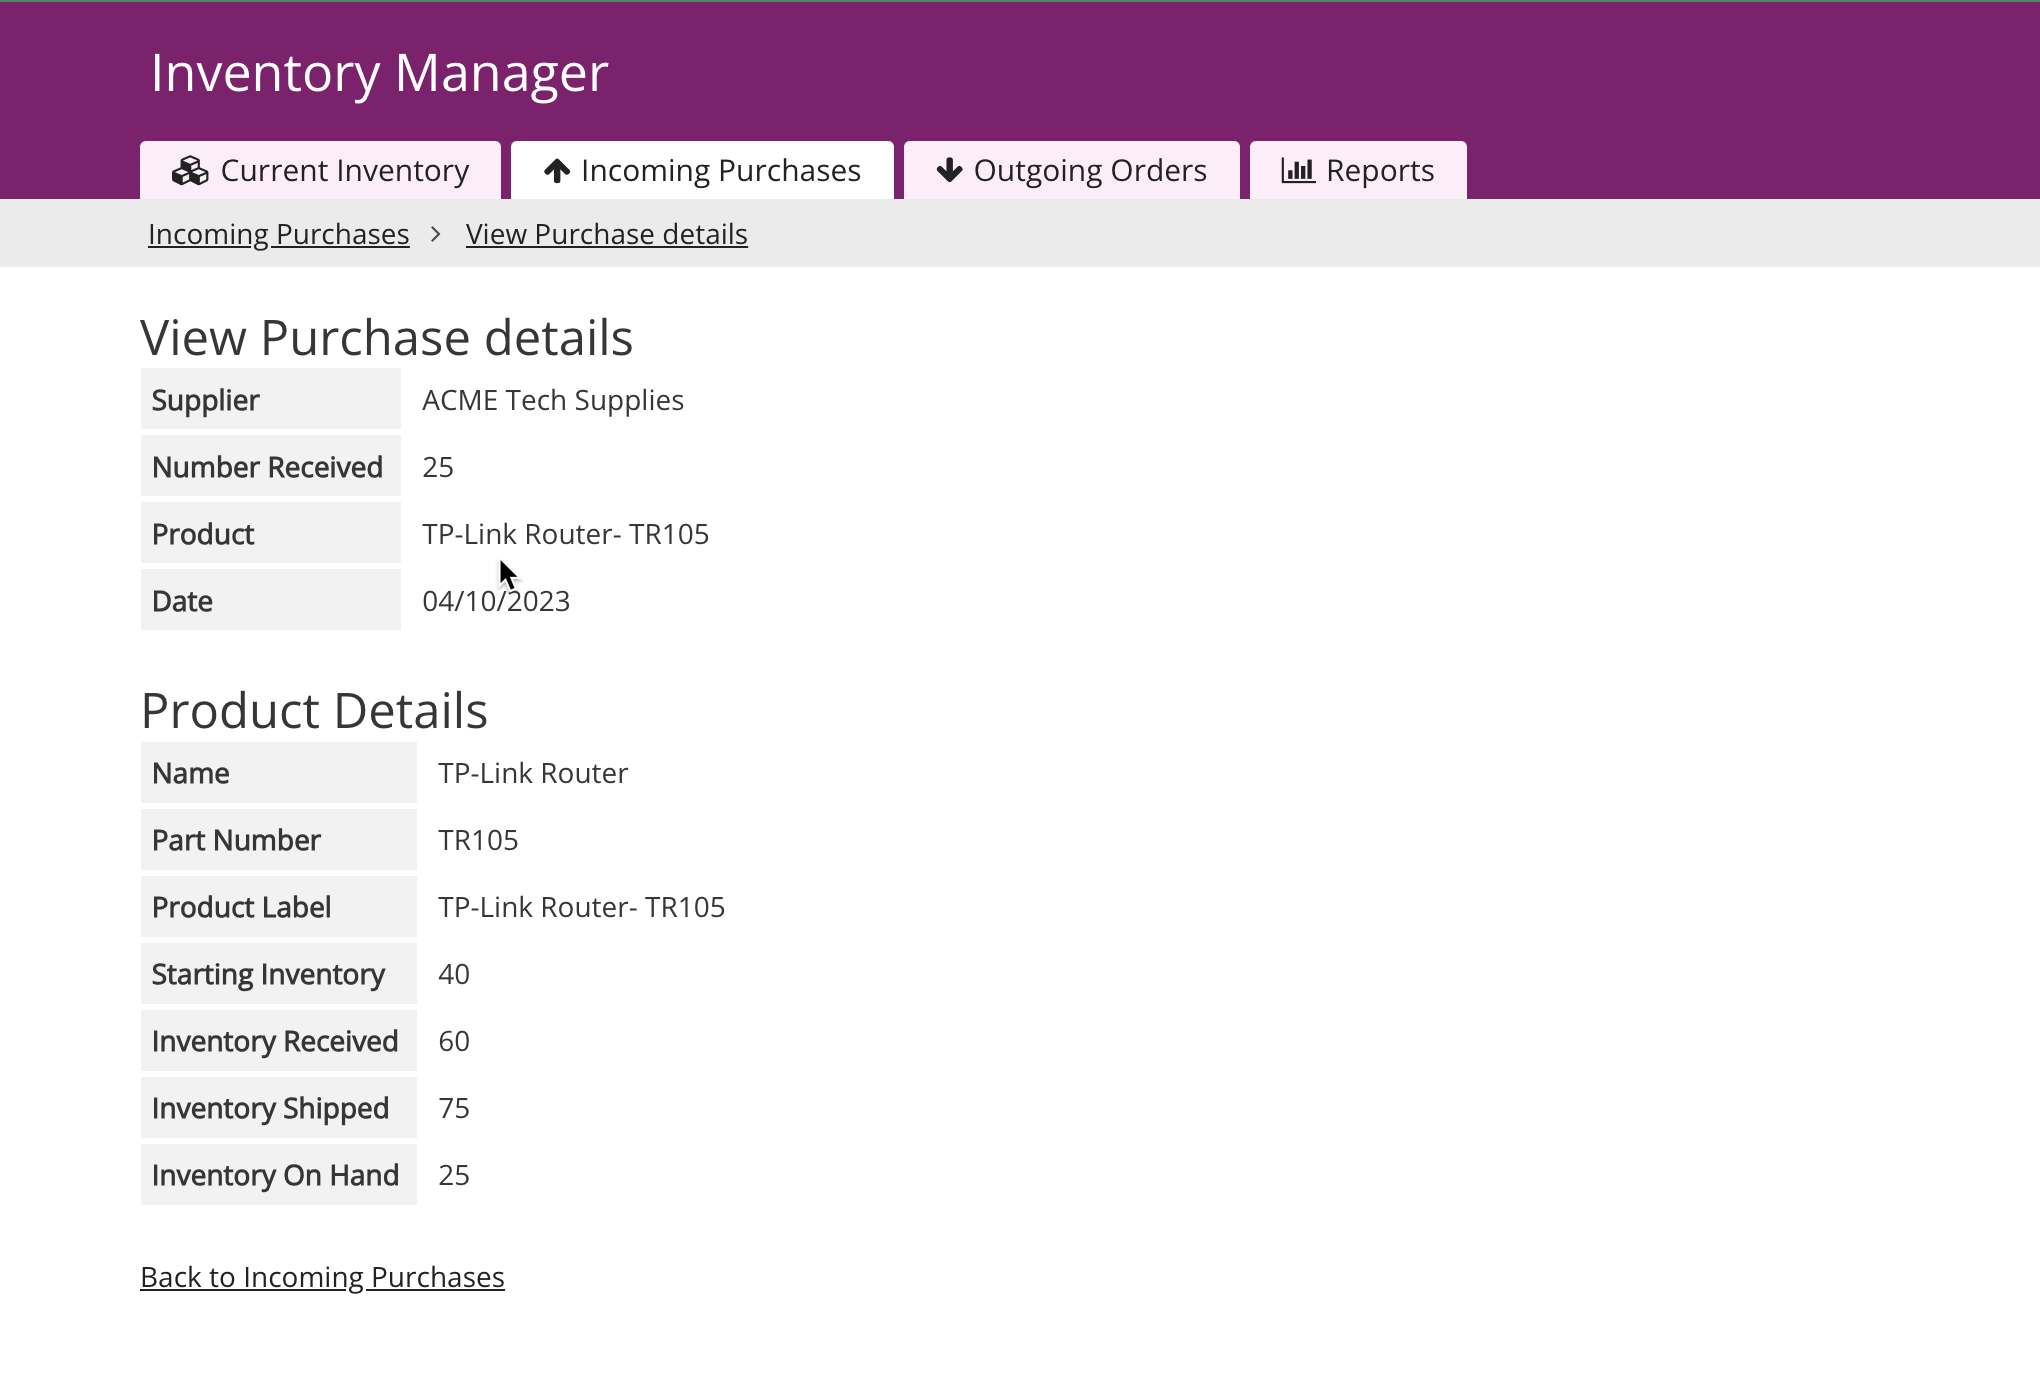Open the Current Inventory tab
Image resolution: width=2040 pixels, height=1376 pixels.
click(343, 171)
